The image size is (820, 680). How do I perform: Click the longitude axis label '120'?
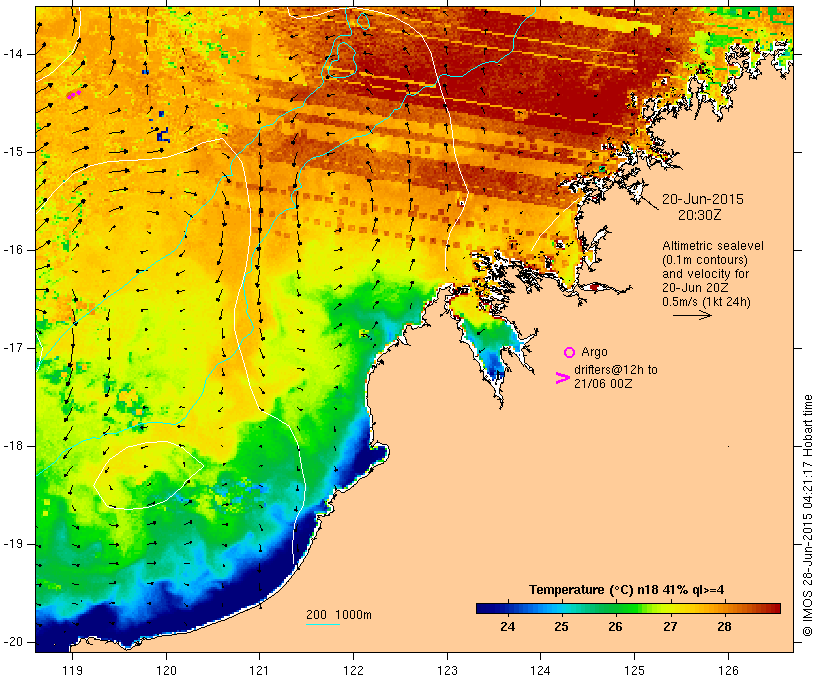tap(166, 670)
